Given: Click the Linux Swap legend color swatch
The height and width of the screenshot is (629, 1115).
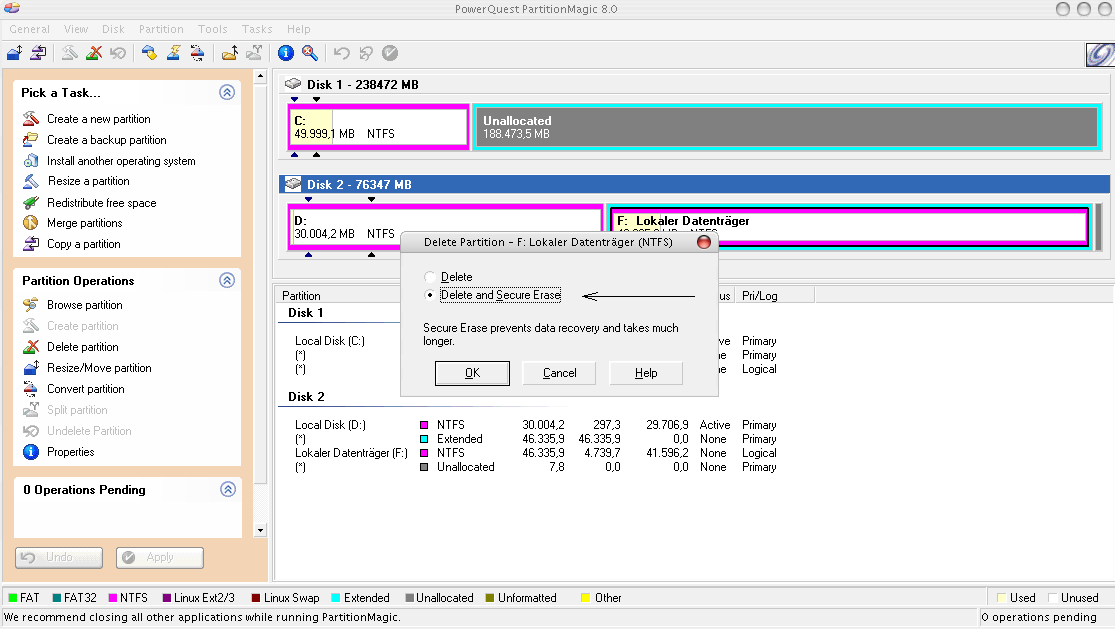Looking at the screenshot, I should coord(255,598).
